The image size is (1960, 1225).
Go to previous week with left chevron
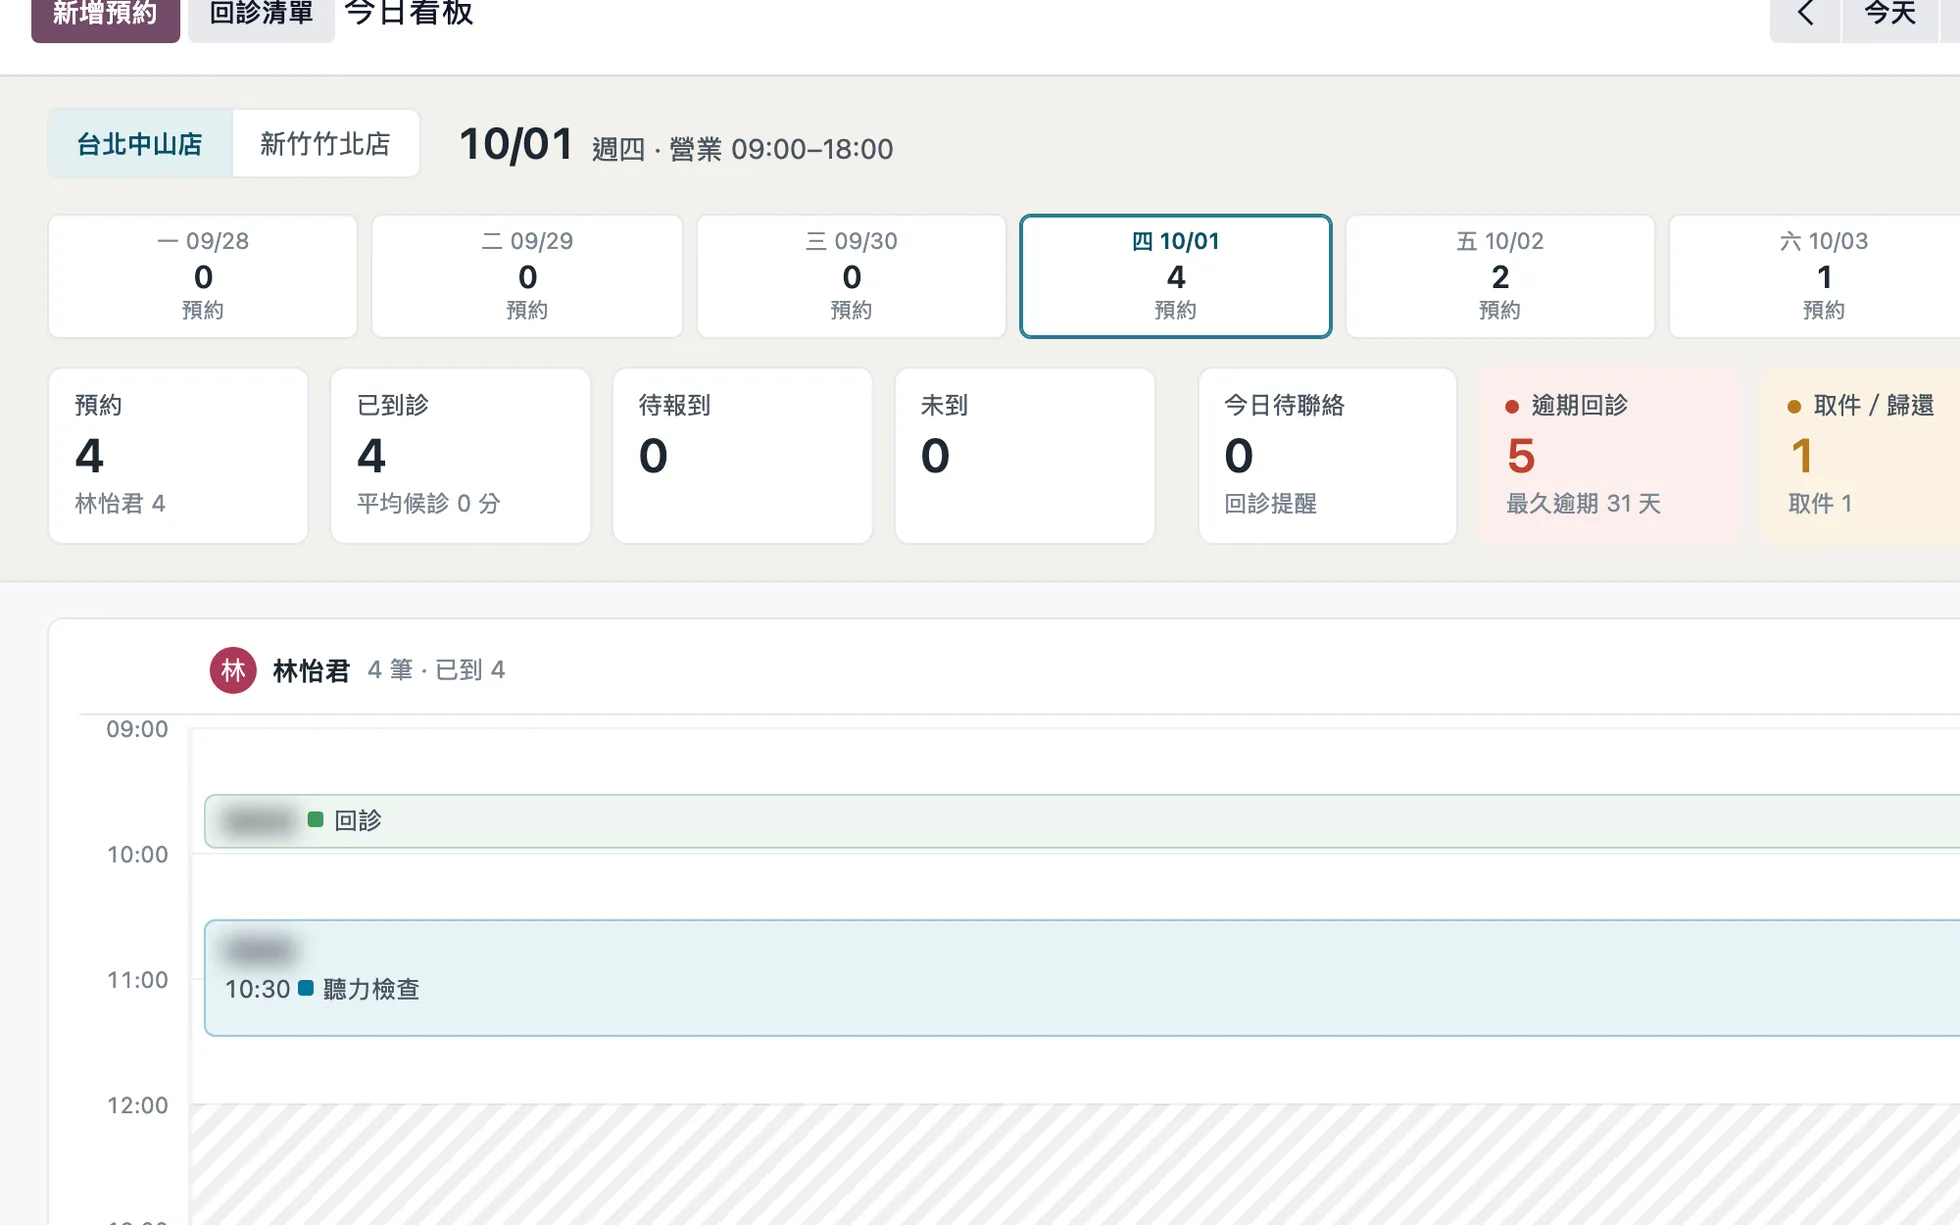(1805, 16)
